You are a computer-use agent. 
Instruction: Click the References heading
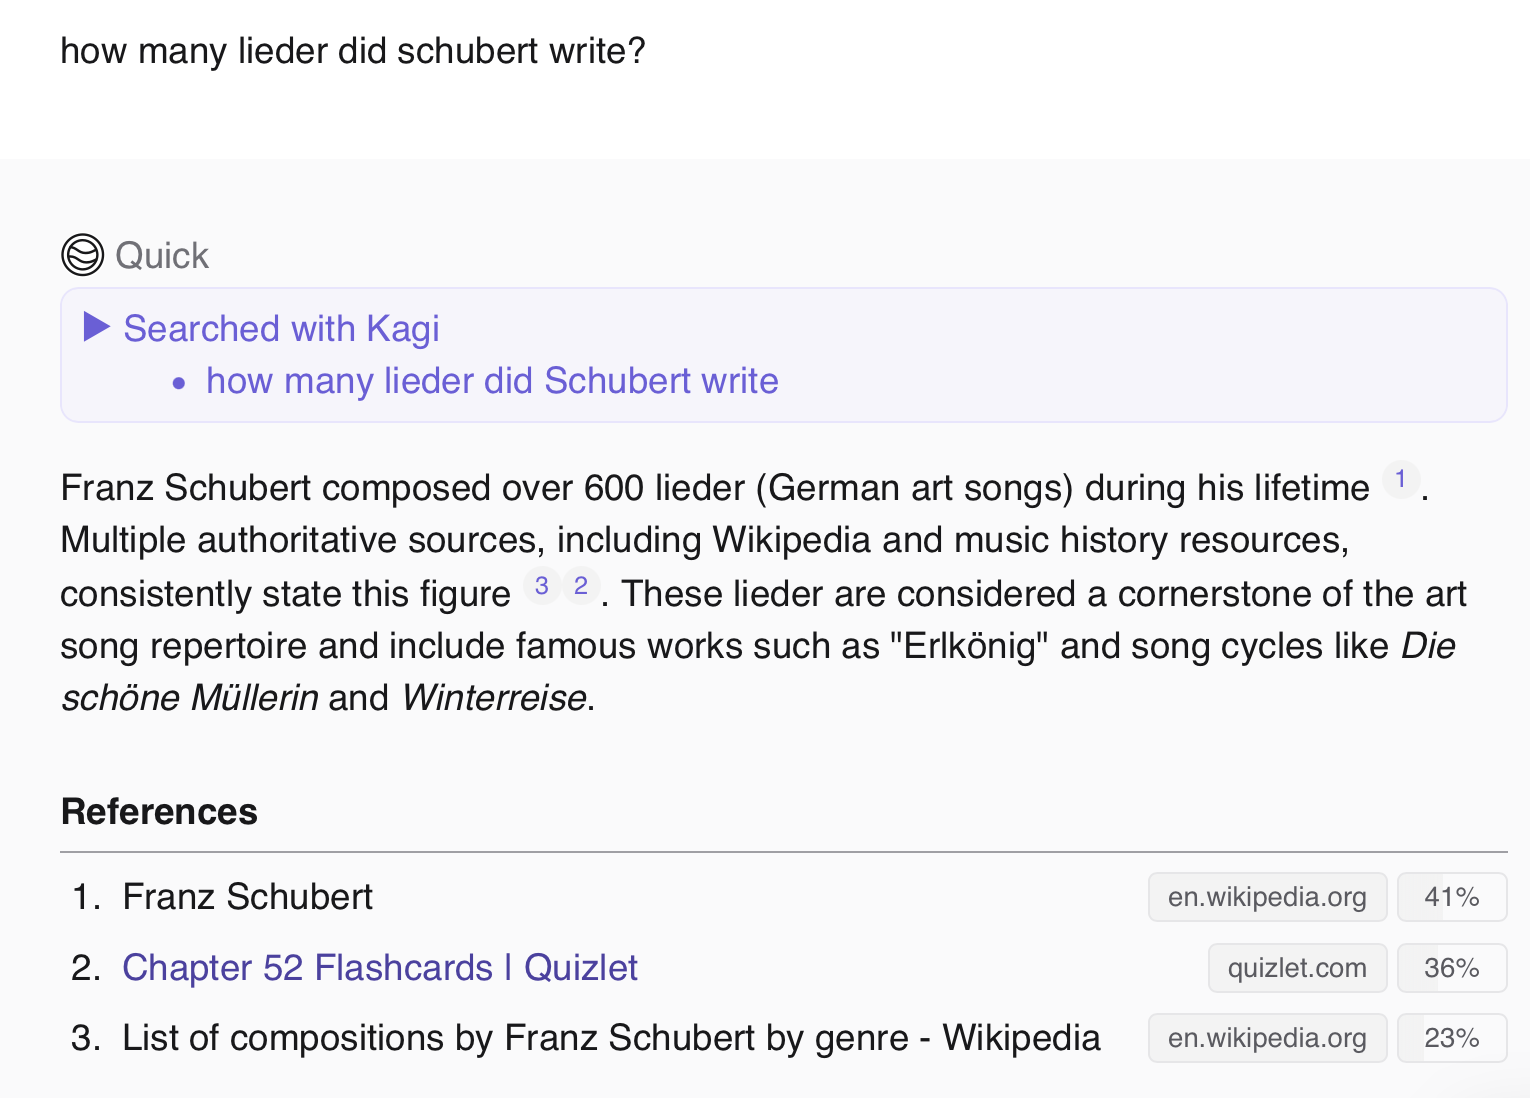[x=160, y=812]
